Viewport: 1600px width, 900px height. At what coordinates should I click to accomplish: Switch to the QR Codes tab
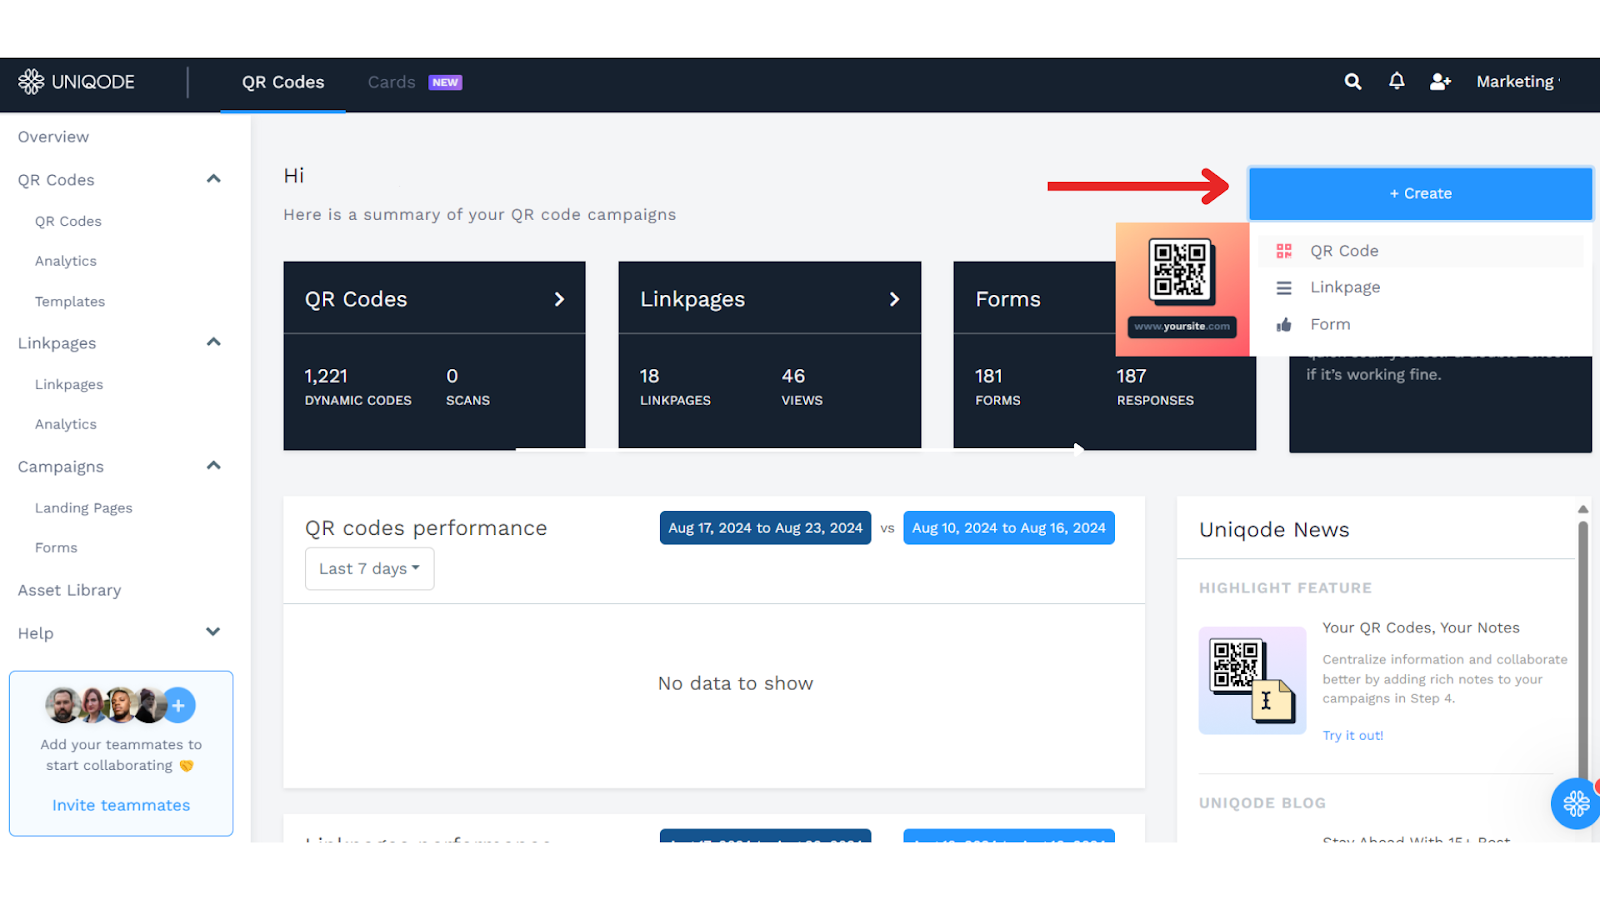pos(283,83)
